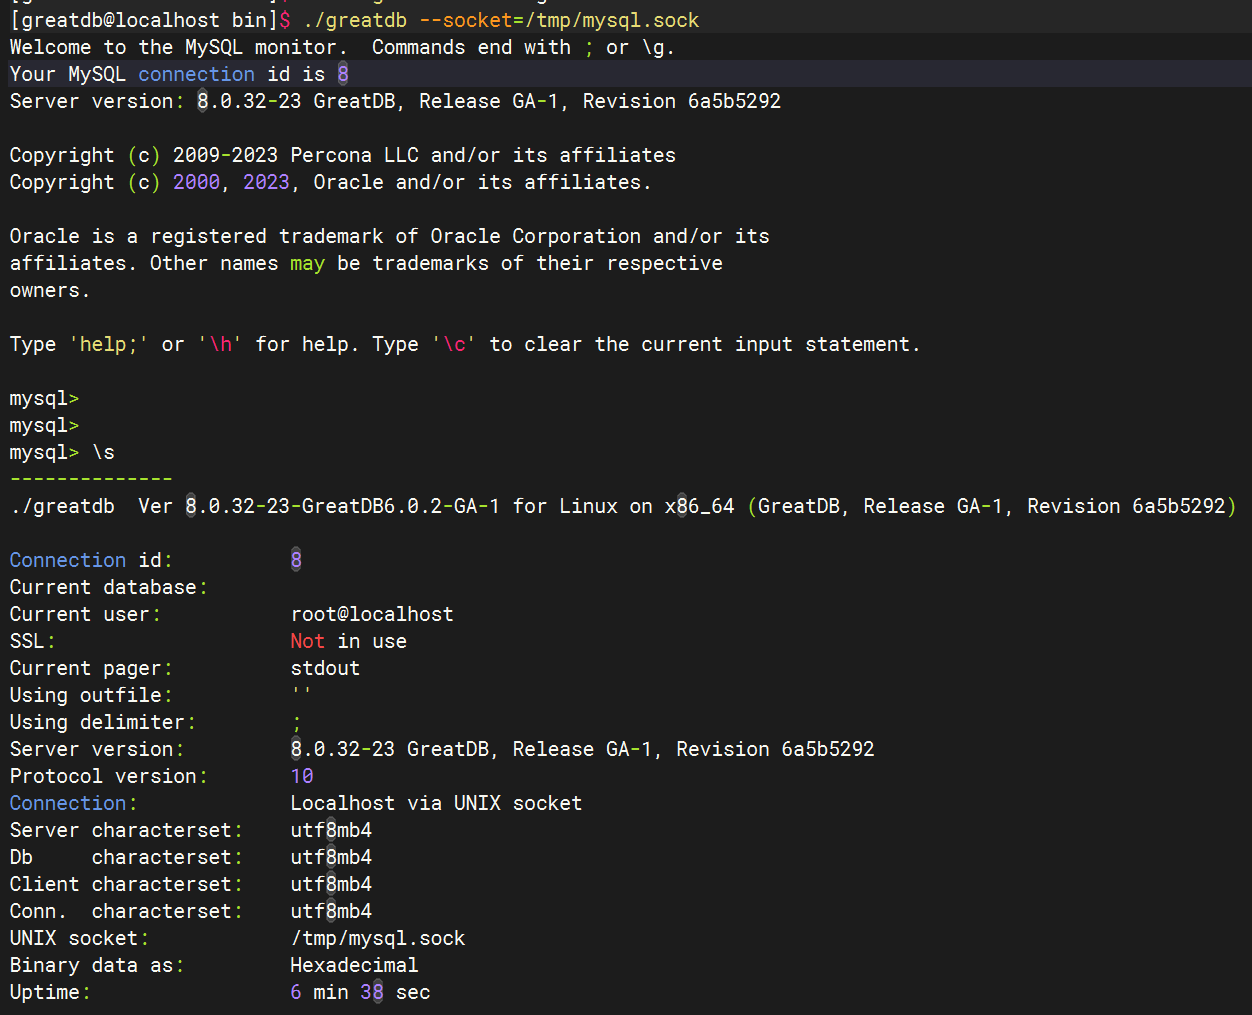Click the 'stdout' pager value
The height and width of the screenshot is (1015, 1252).
(x=325, y=668)
